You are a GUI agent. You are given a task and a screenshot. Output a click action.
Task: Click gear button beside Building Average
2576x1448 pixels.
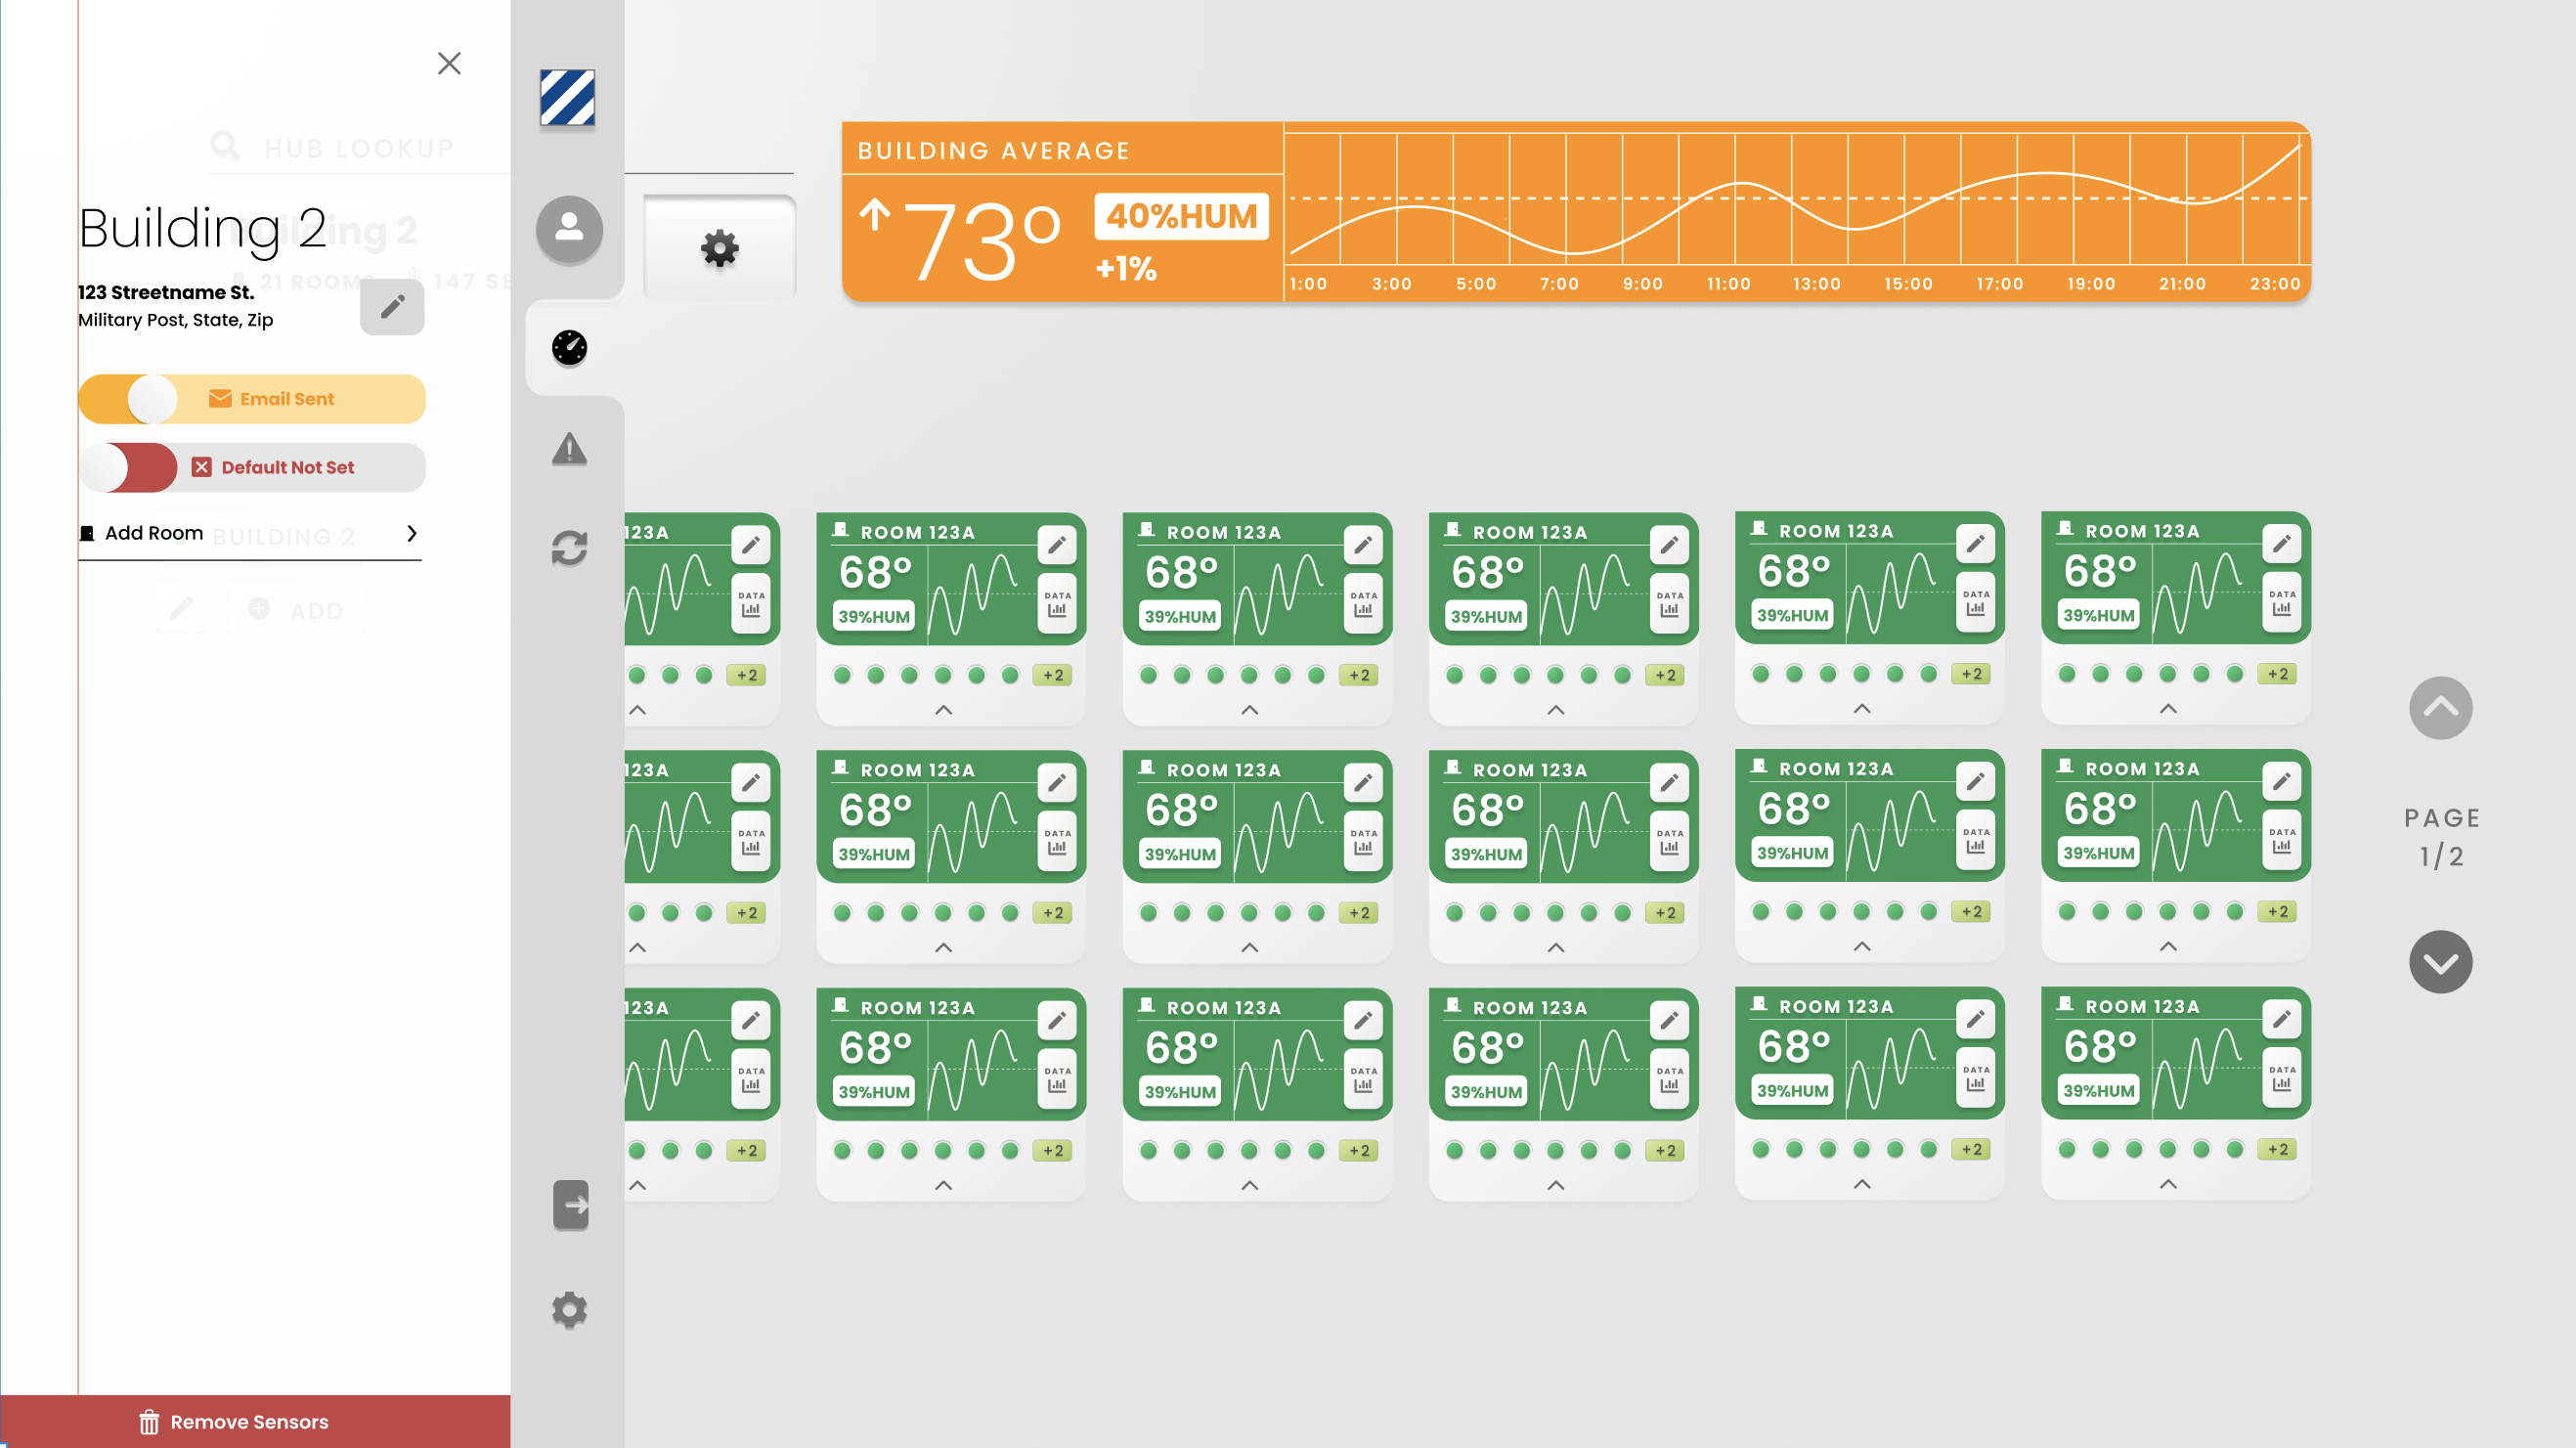coord(719,248)
